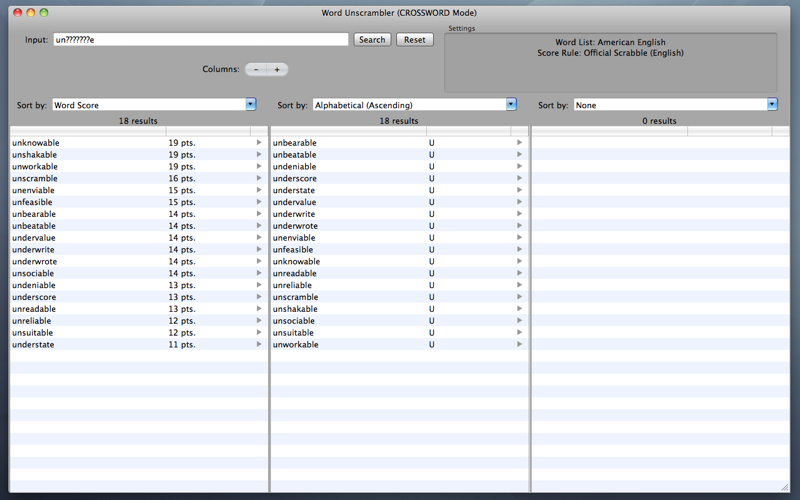Open the Word Score sort dropdown
Screen dimensions: 800x500
[154, 105]
